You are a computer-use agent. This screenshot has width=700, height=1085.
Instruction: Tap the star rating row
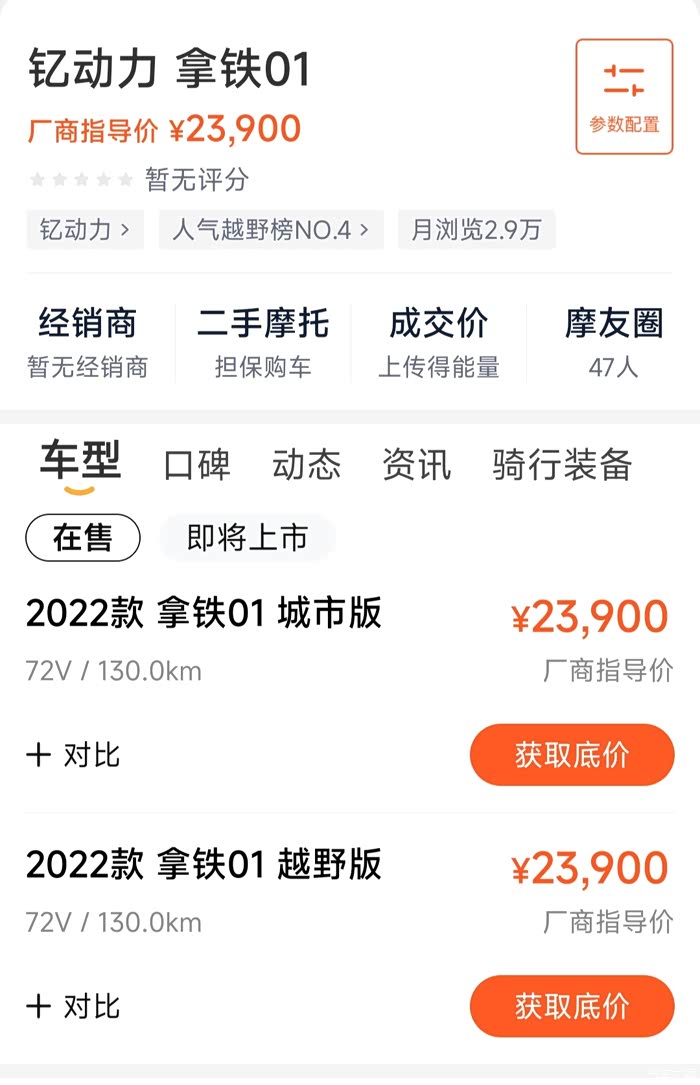point(82,180)
